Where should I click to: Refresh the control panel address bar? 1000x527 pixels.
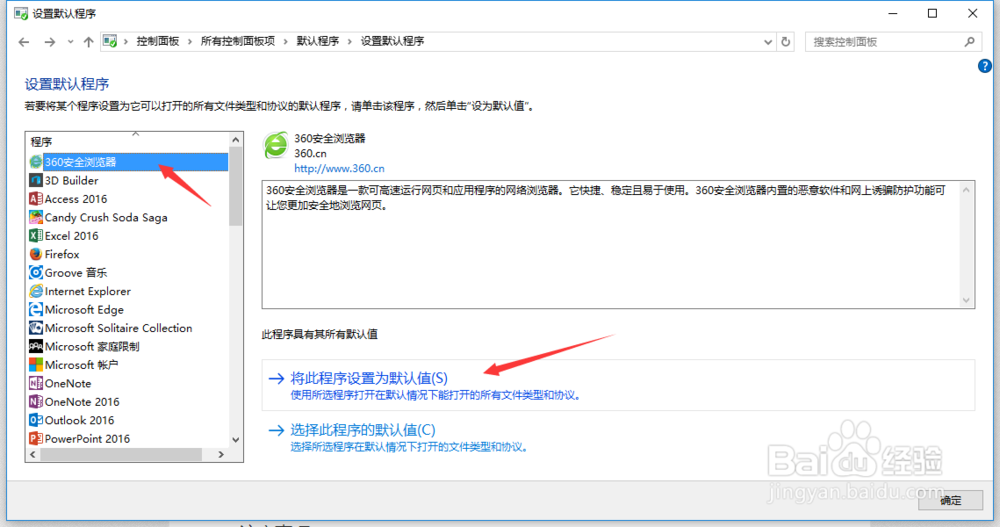(786, 41)
